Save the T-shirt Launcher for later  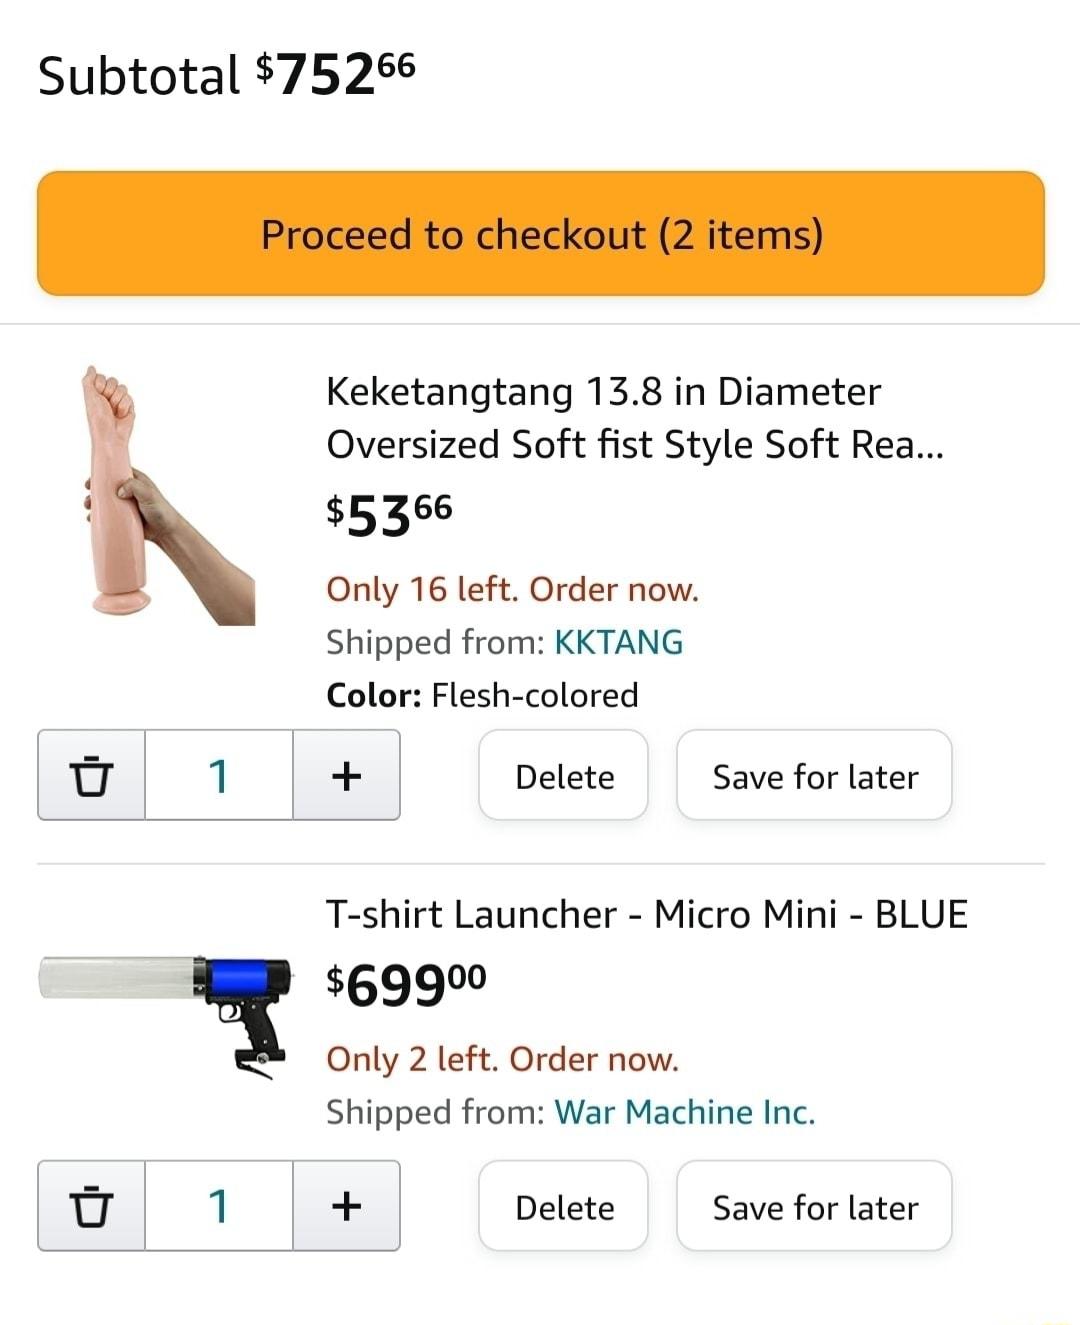tap(814, 1207)
